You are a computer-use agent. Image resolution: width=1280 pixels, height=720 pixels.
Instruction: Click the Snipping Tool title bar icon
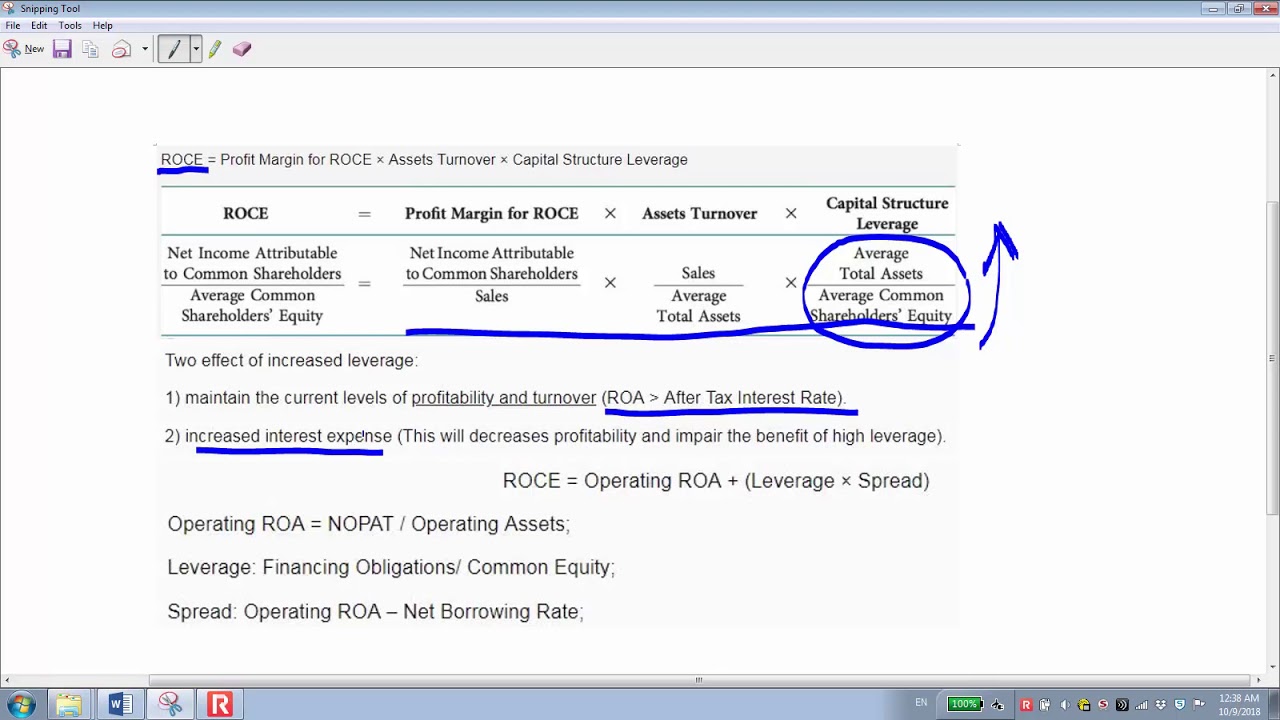pos(10,9)
